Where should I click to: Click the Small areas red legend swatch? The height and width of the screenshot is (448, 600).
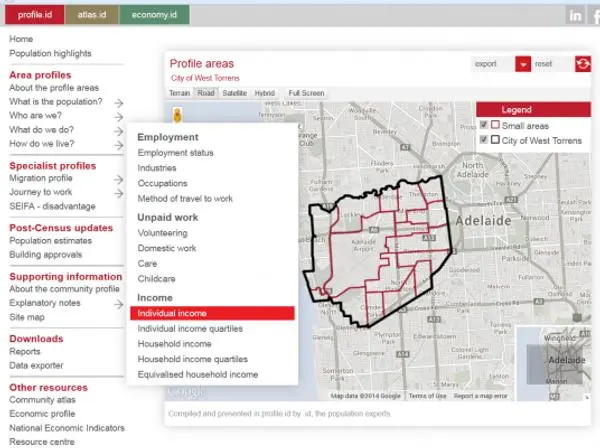pos(495,125)
